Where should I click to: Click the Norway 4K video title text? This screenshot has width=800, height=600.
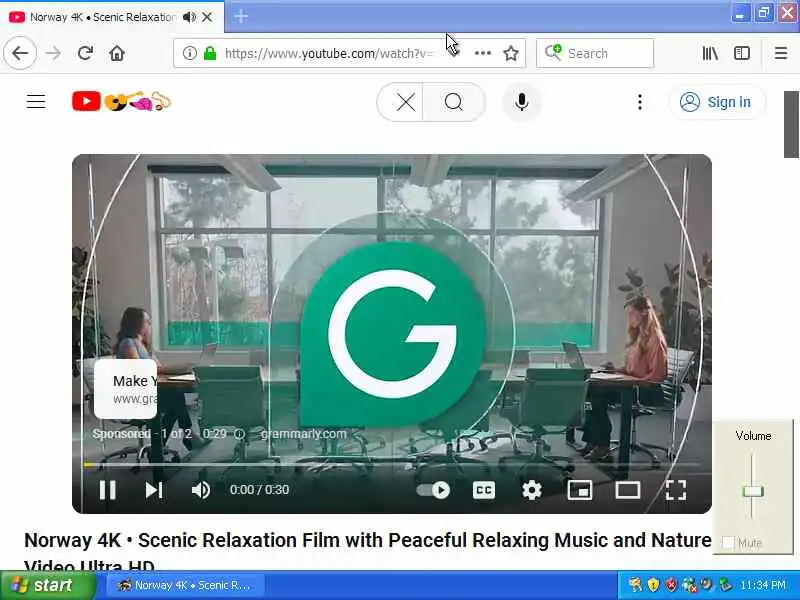point(368,553)
